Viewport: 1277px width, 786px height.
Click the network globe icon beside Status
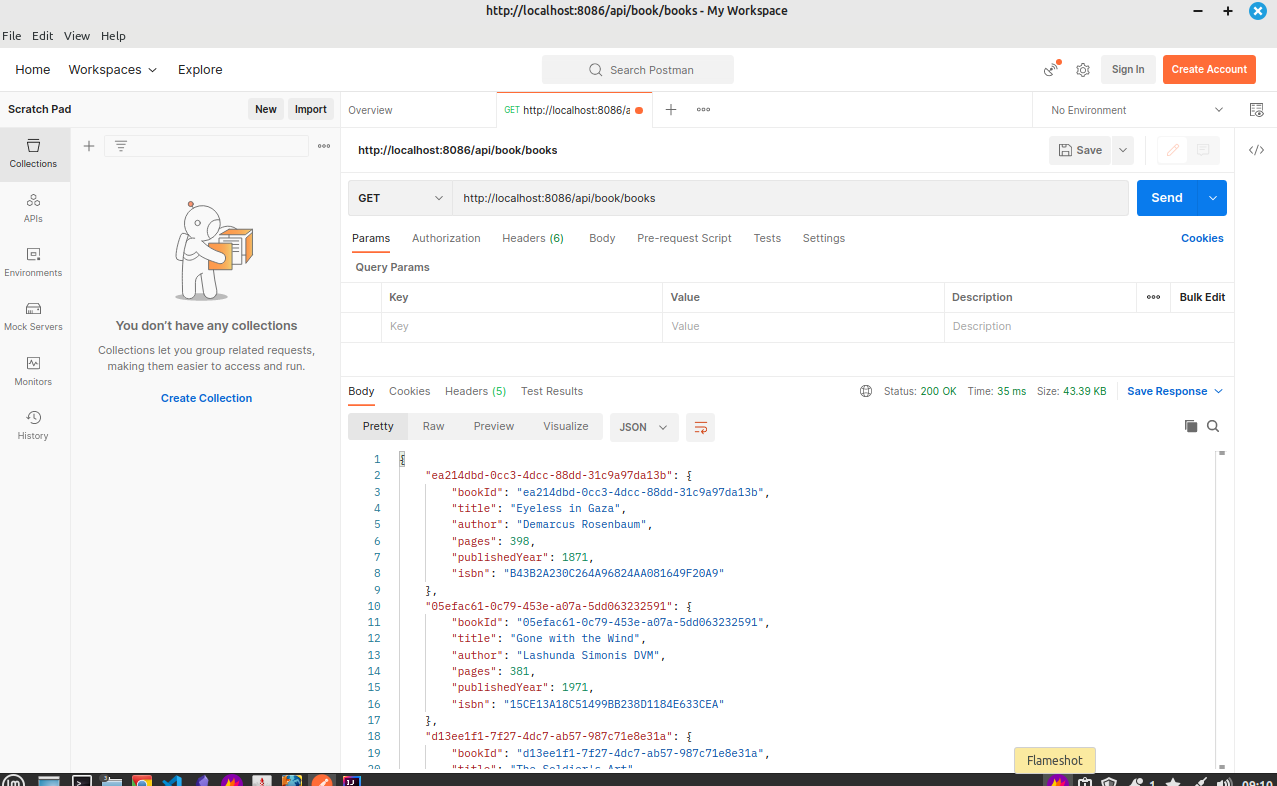coord(866,391)
